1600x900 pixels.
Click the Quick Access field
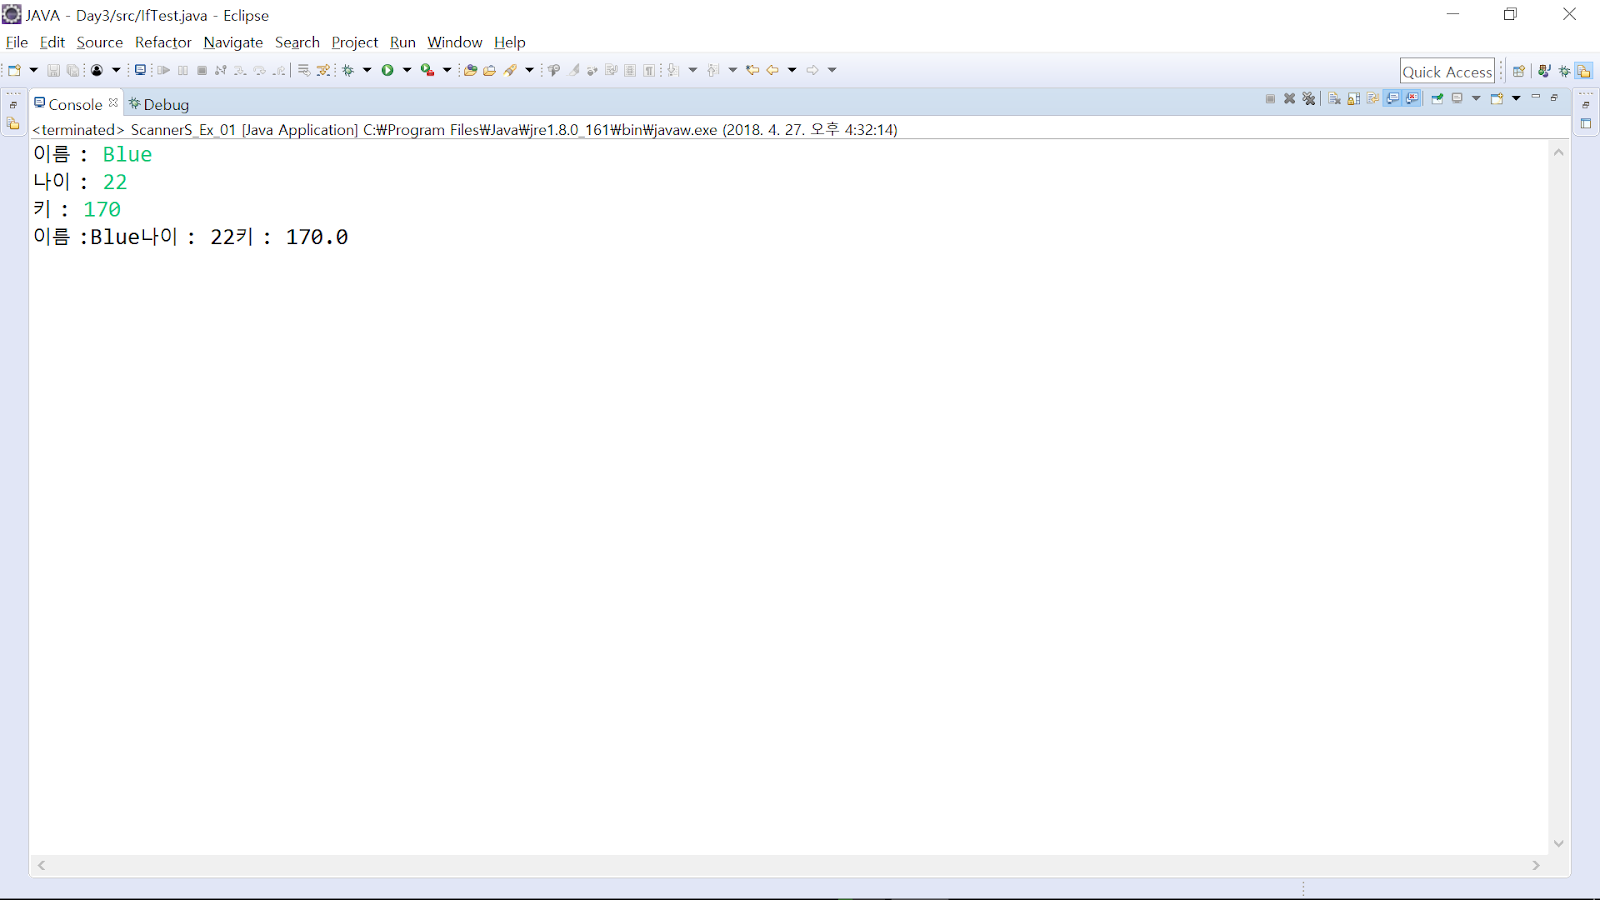click(x=1447, y=70)
